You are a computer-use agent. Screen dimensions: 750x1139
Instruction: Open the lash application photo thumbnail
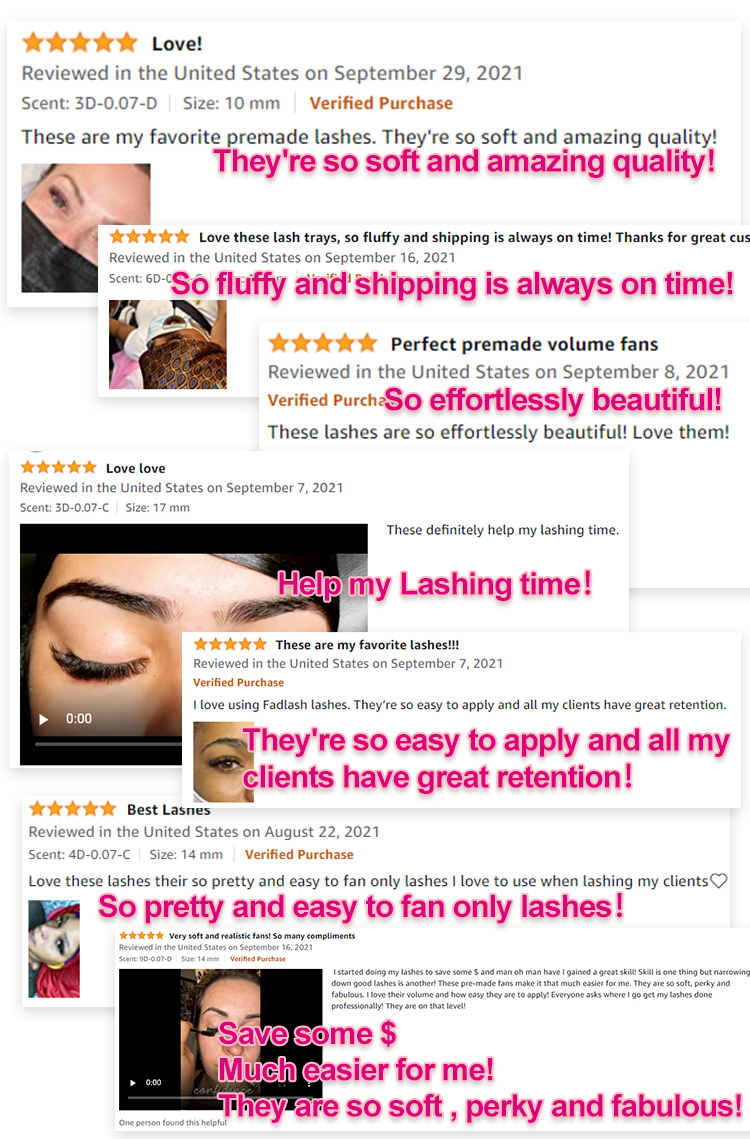tap(168, 344)
